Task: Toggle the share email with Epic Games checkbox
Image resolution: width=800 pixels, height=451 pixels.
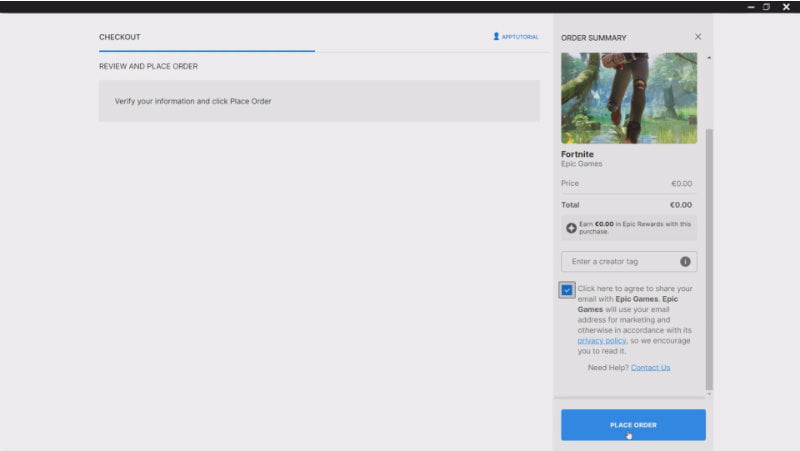Action: click(x=567, y=290)
